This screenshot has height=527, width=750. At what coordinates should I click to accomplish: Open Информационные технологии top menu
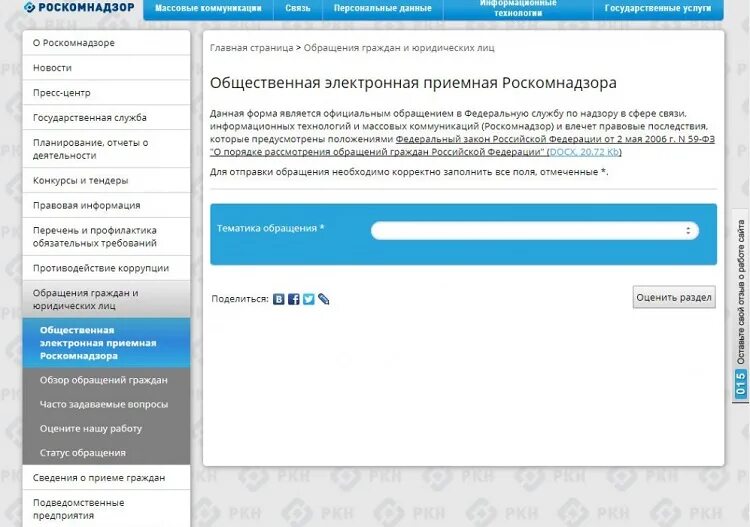518,8
